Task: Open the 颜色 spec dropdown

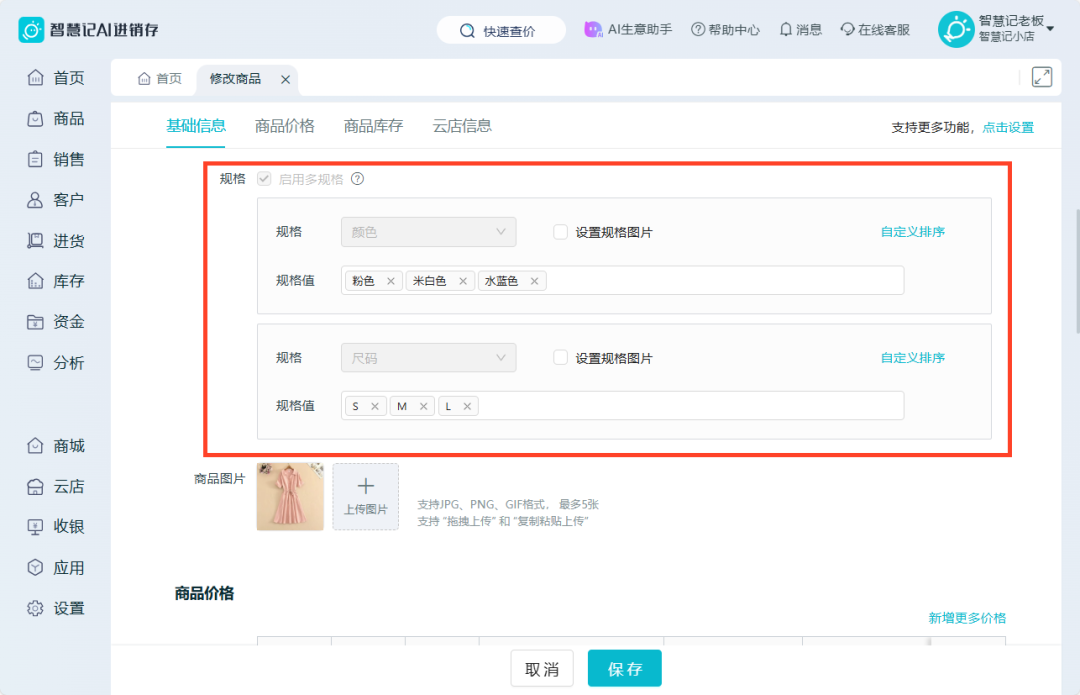Action: coord(428,232)
